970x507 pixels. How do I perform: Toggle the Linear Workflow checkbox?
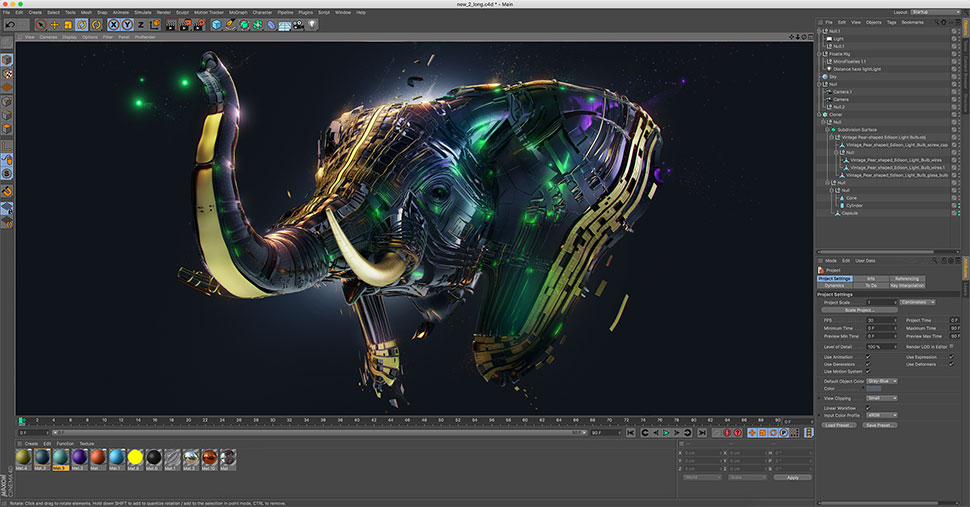pyautogui.click(x=867, y=407)
